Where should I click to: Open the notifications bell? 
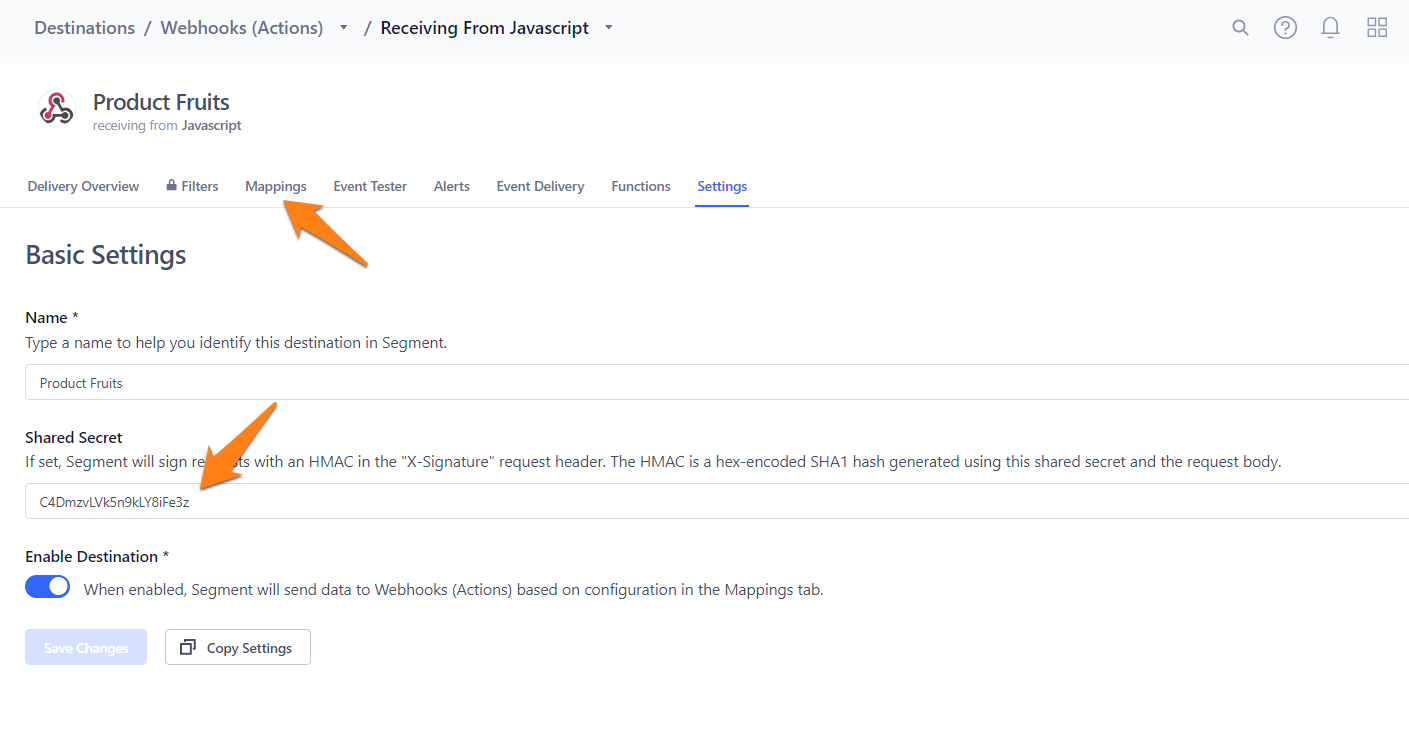pyautogui.click(x=1330, y=27)
